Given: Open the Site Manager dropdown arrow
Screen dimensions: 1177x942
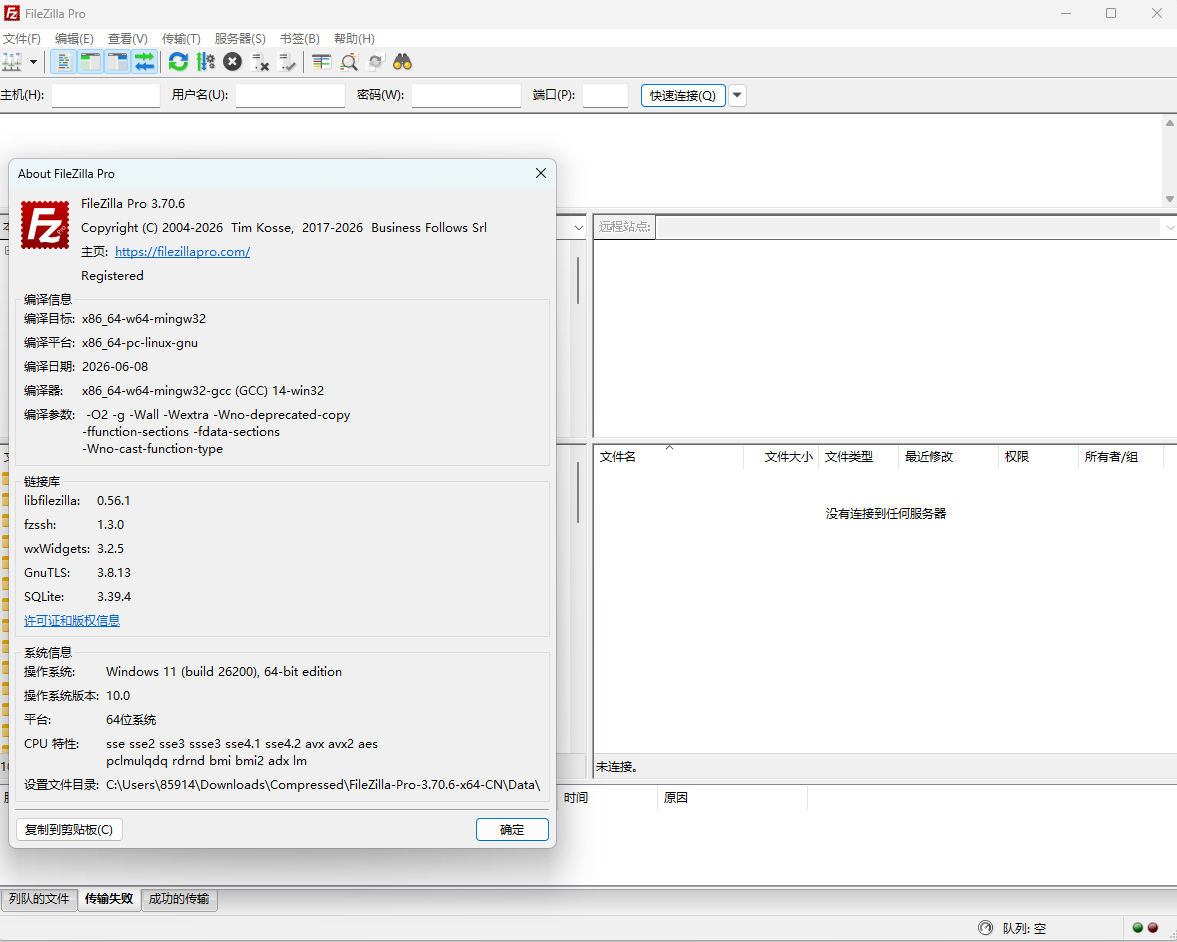Looking at the screenshot, I should coord(33,62).
